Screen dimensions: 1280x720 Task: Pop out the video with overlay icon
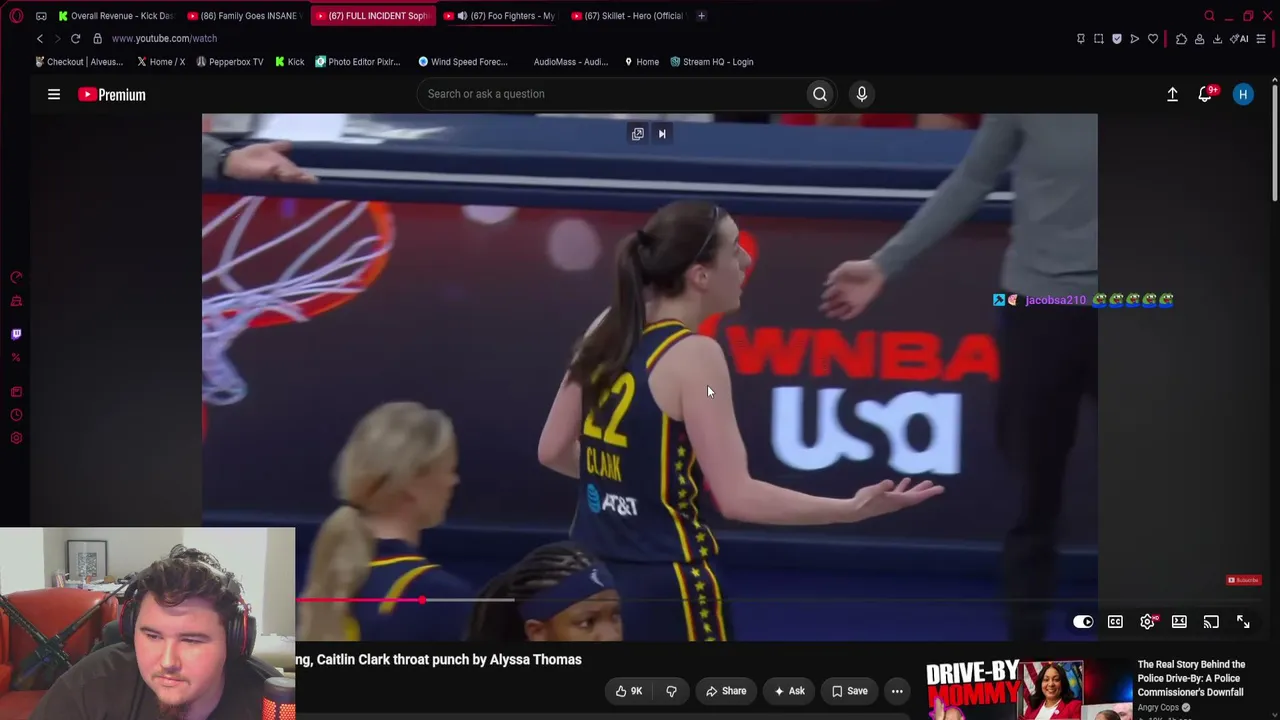[637, 134]
